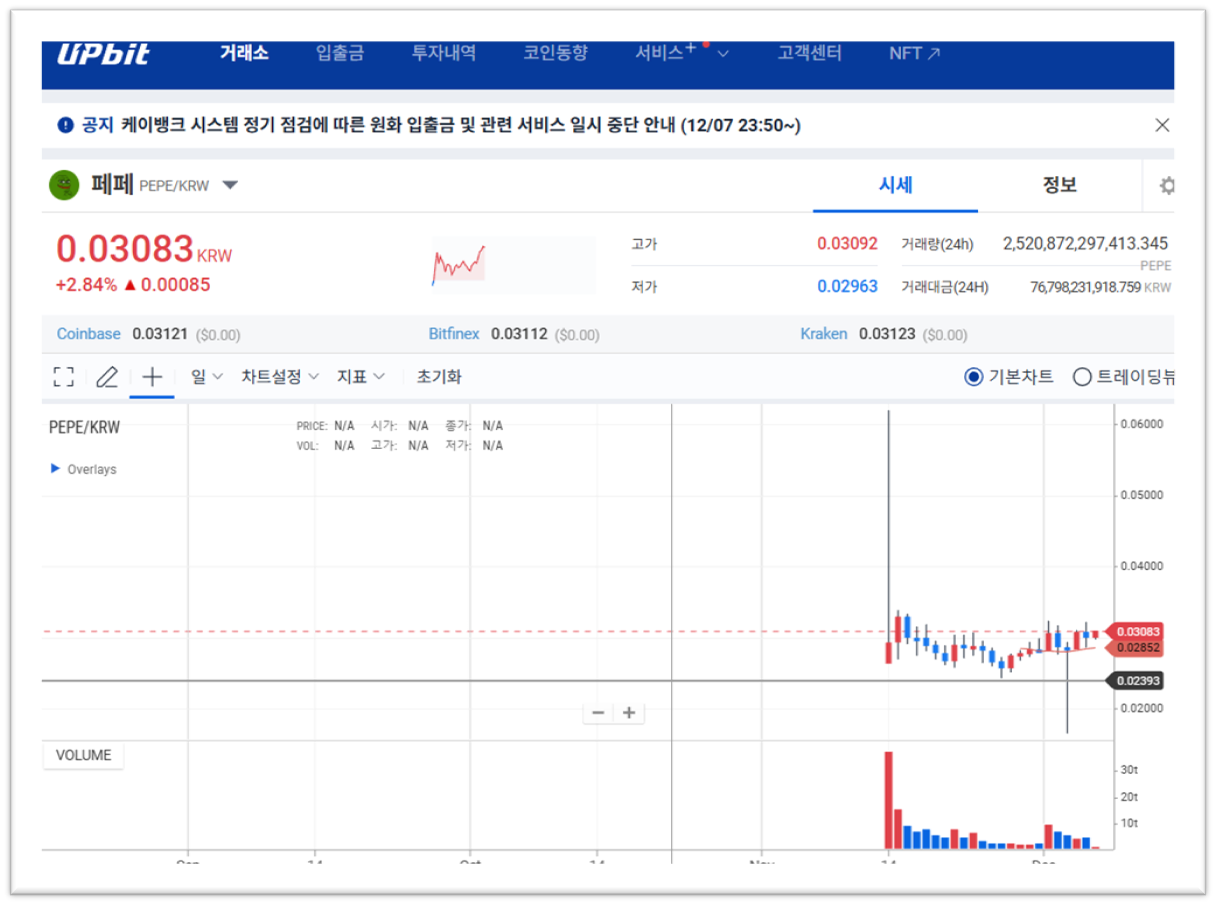This screenshot has height=905, width=1216.
Task: Zoom out the chart with minus button
Action: click(598, 713)
